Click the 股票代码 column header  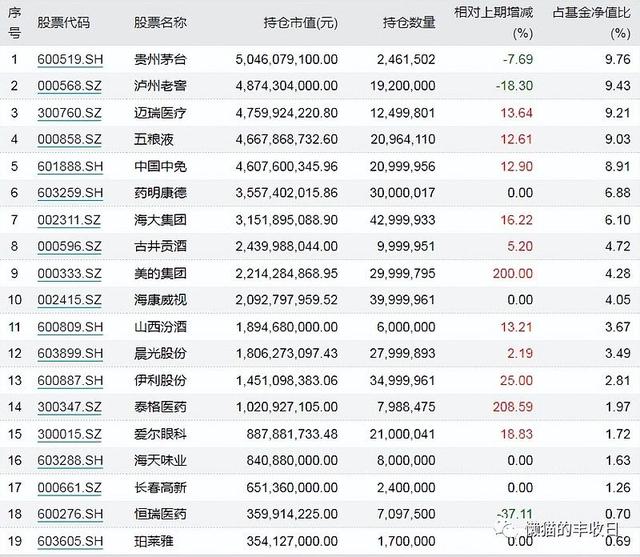pos(63,22)
